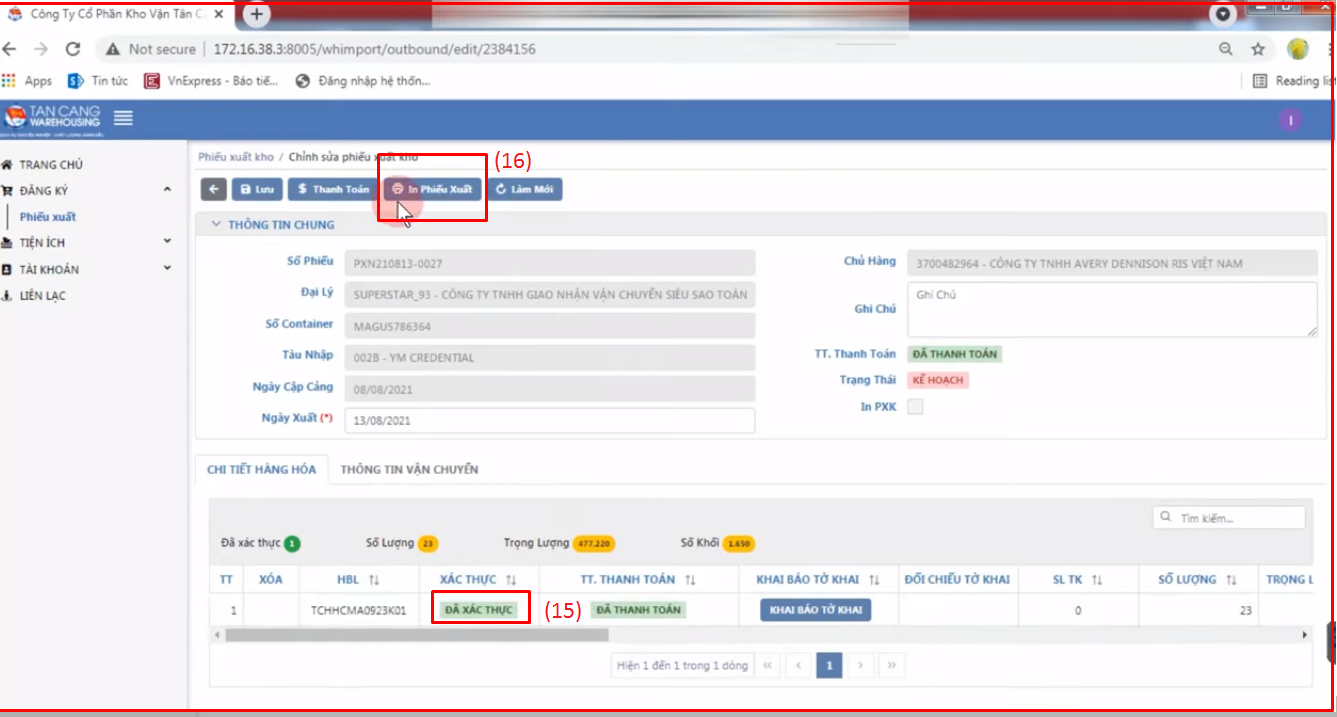The height and width of the screenshot is (717, 1337).
Task: Toggle the hamburger sidebar menu icon
Action: click(123, 118)
